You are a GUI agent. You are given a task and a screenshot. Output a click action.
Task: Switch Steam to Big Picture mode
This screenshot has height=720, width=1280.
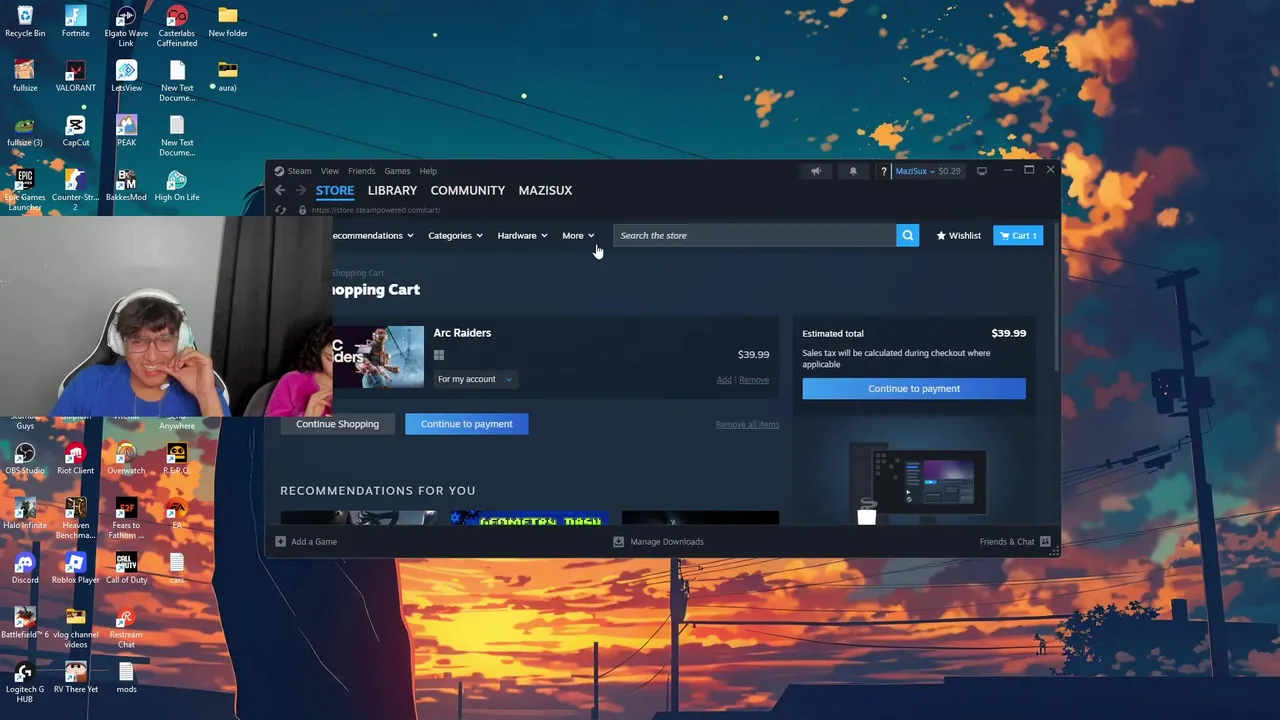(981, 171)
